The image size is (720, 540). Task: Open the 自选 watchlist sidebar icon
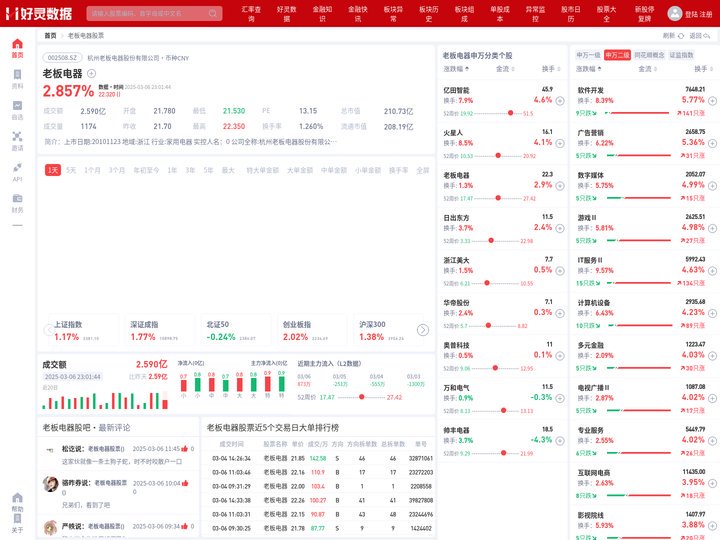[x=17, y=105]
